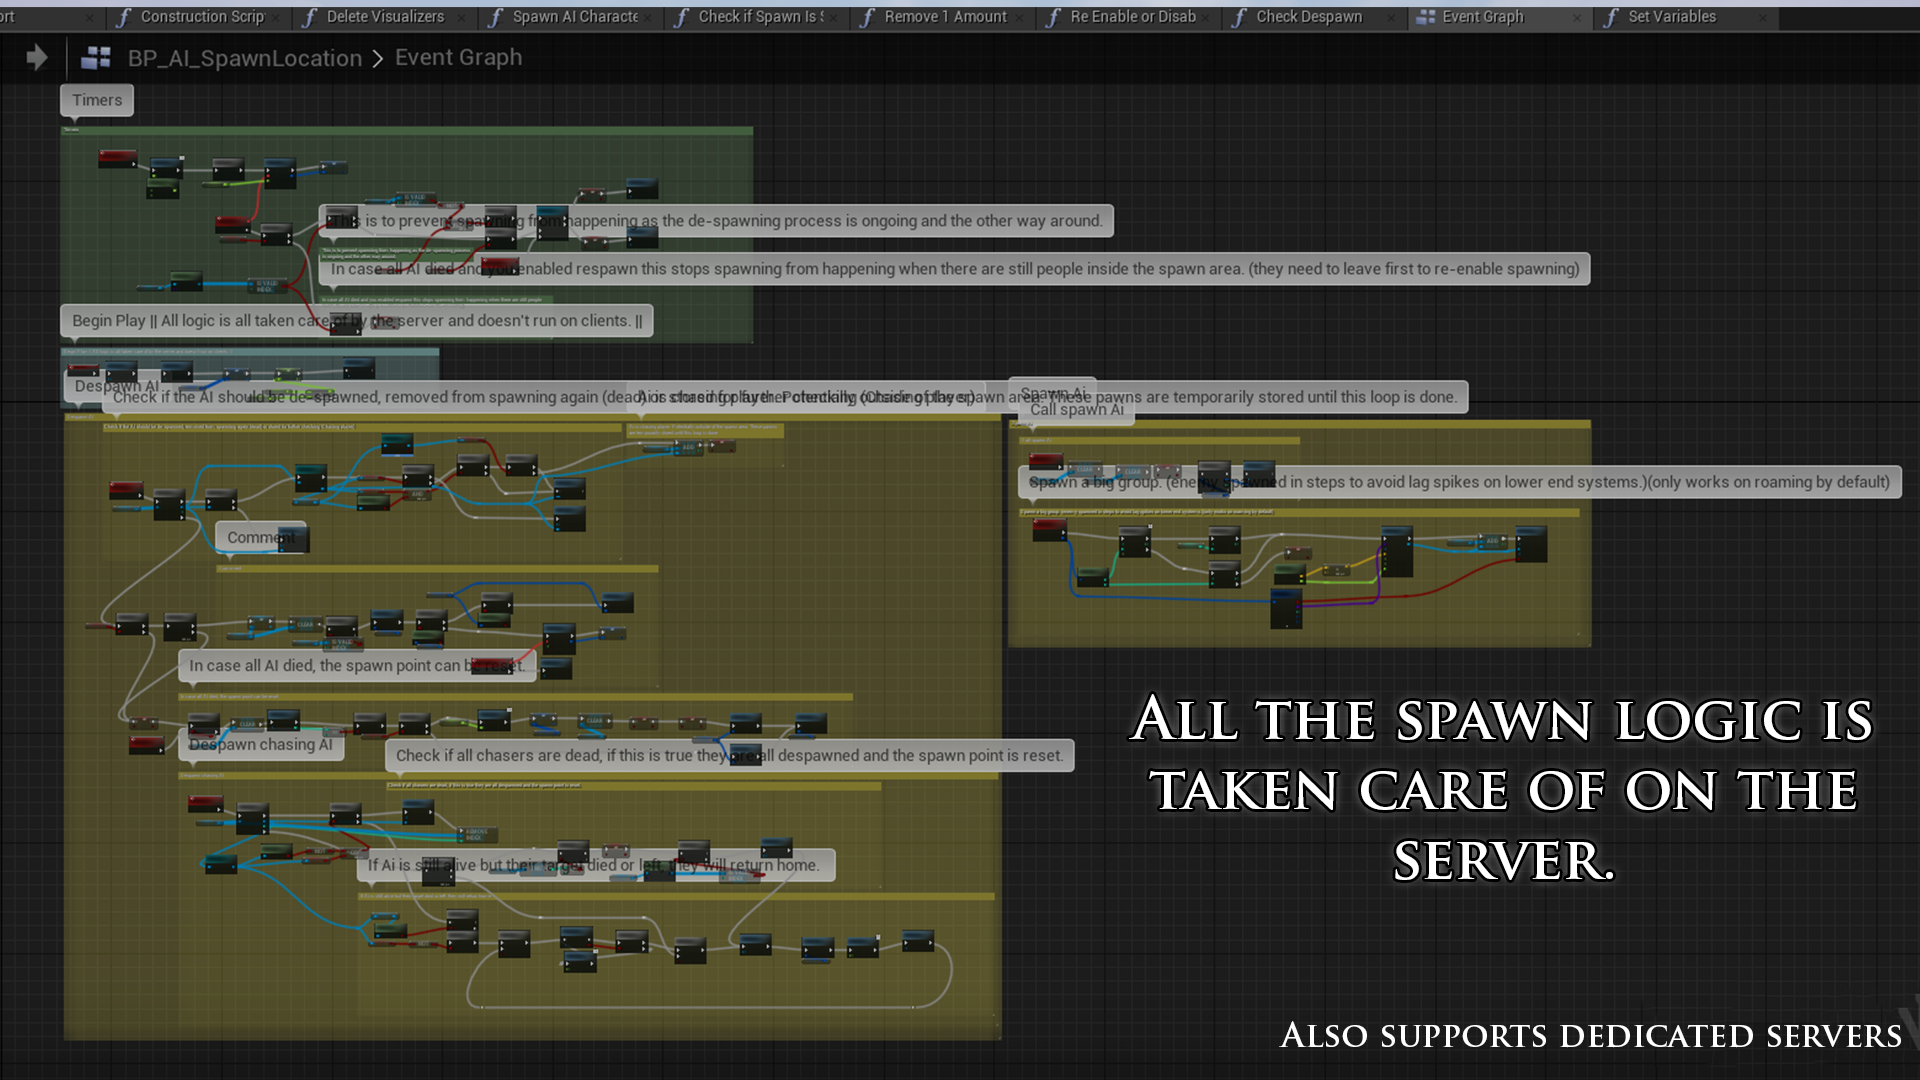Click the f icon on the Remove 1 Amount tab

tap(868, 16)
